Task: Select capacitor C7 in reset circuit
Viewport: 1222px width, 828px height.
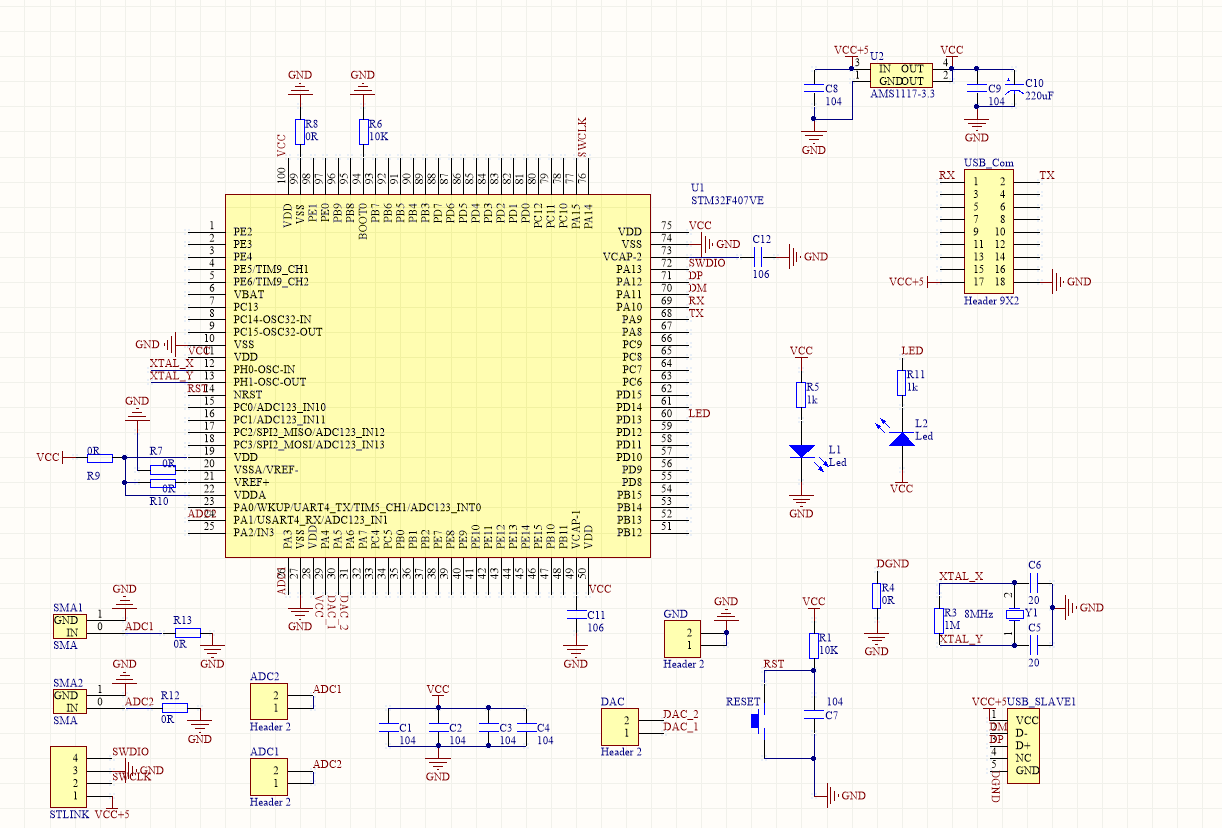Action: (x=813, y=715)
